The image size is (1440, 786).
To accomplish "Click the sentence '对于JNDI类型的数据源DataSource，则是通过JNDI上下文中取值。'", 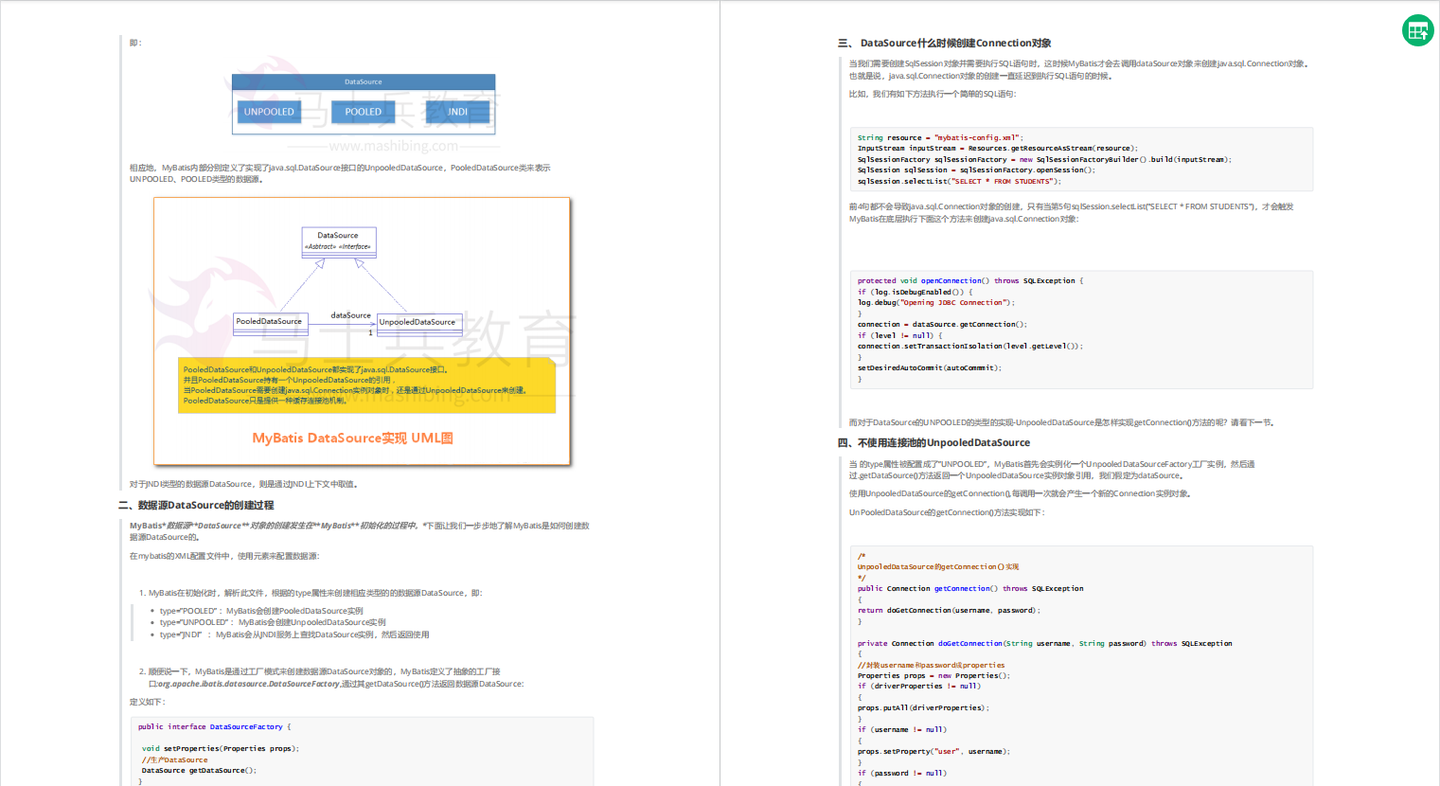I will click(x=243, y=484).
